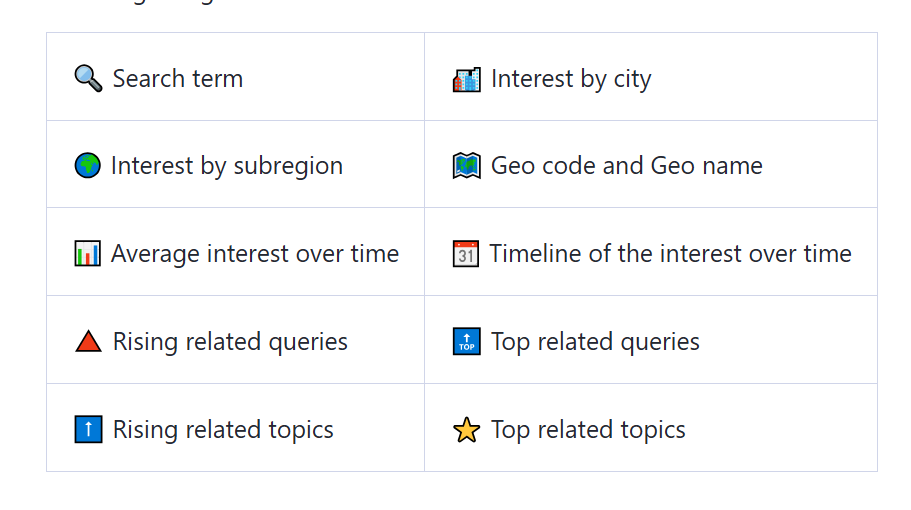Click the 'Top related queries' text
This screenshot has height=510, width=911.
tap(596, 342)
